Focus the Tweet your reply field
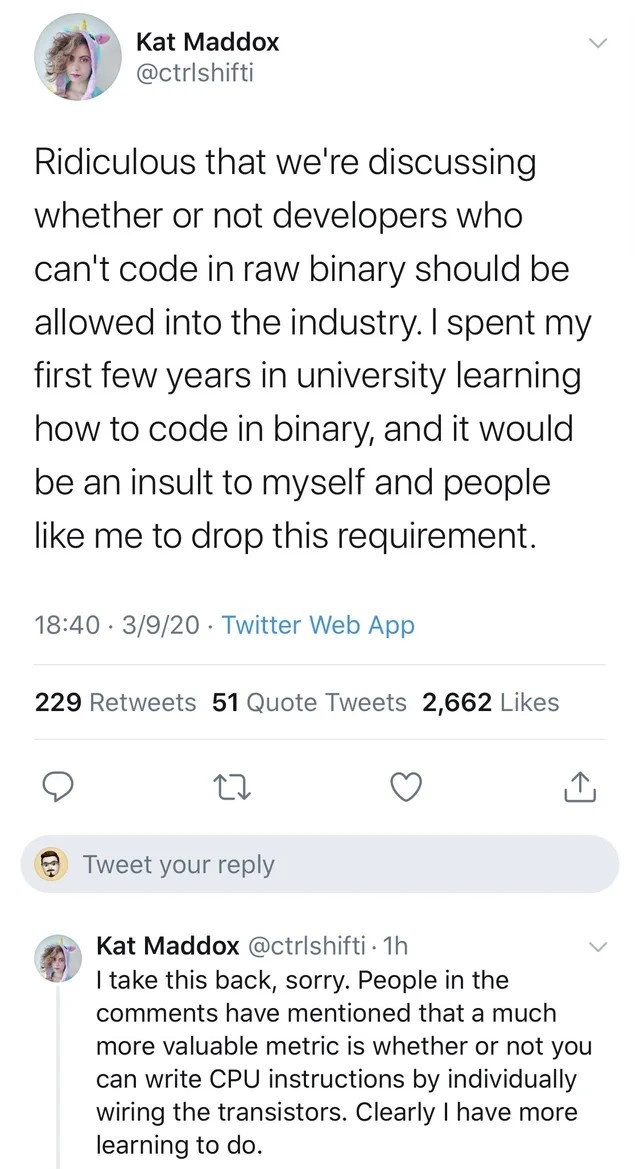Viewport: 640px width, 1169px height. (320, 864)
